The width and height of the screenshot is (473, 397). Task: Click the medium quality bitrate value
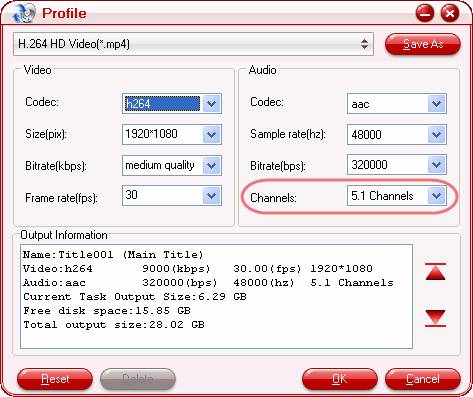tap(160, 165)
